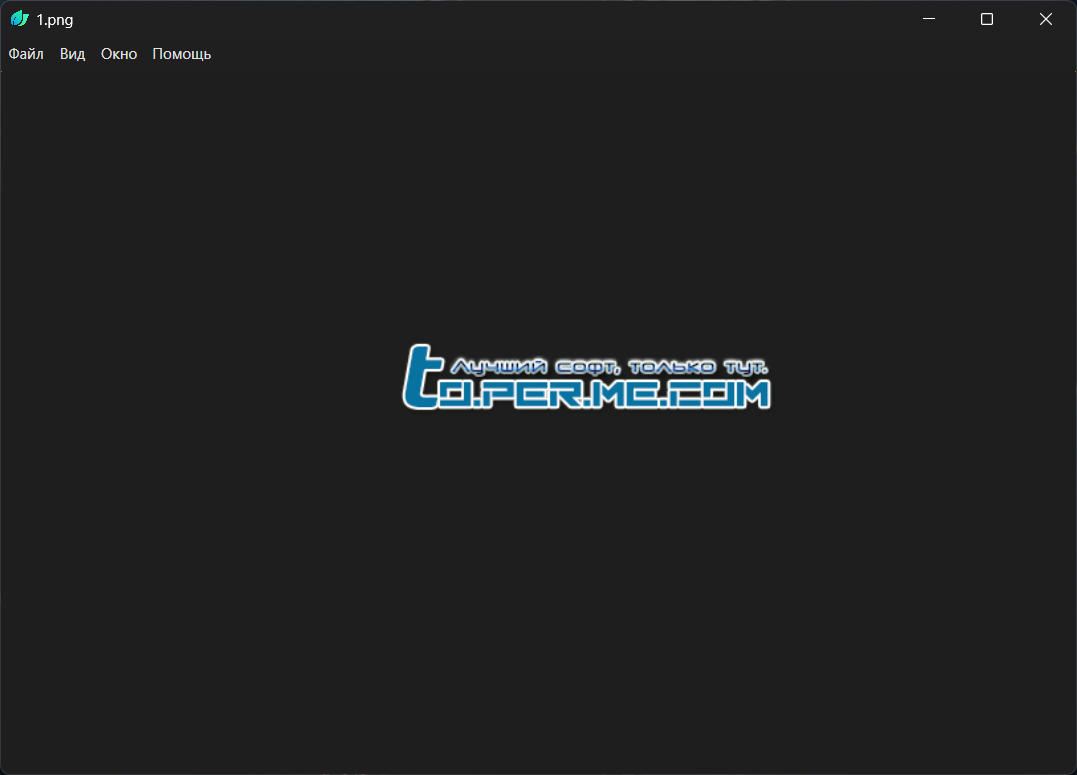
Task: Open the Окно menu
Action: (119, 54)
